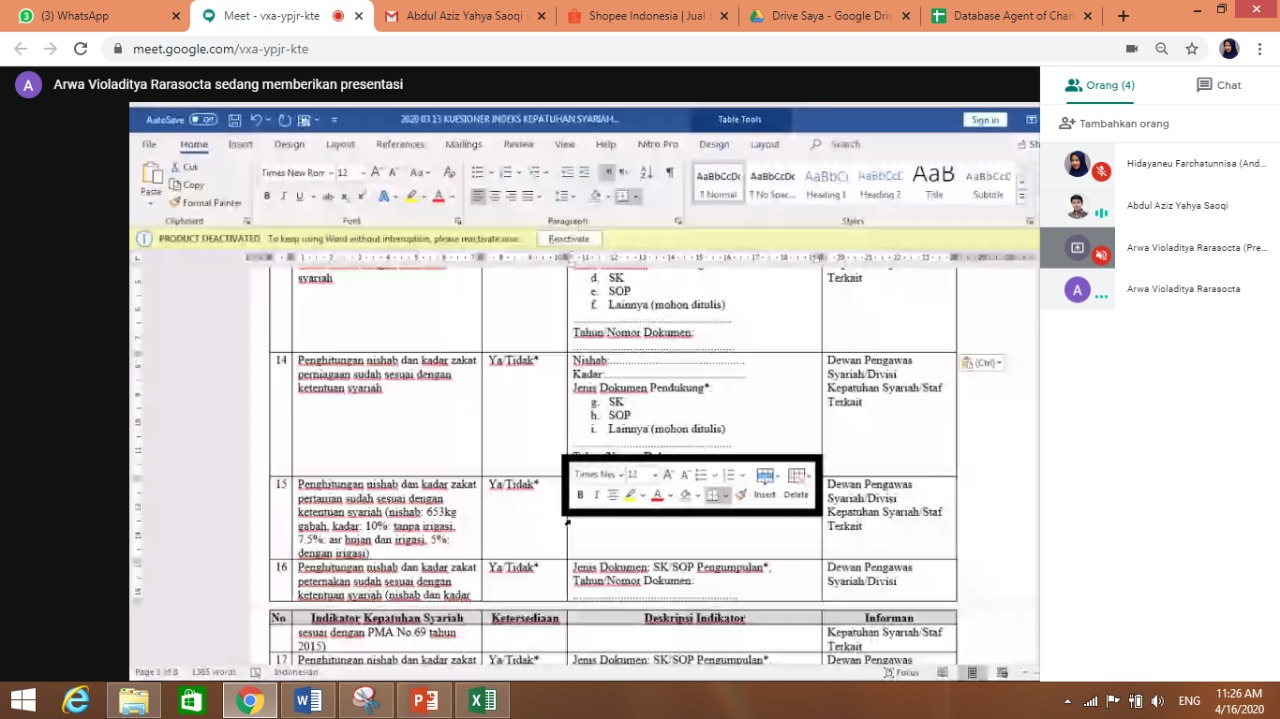The width and height of the screenshot is (1280, 719).
Task: Open the Chrome zoom indicator icon
Action: click(x=1162, y=49)
